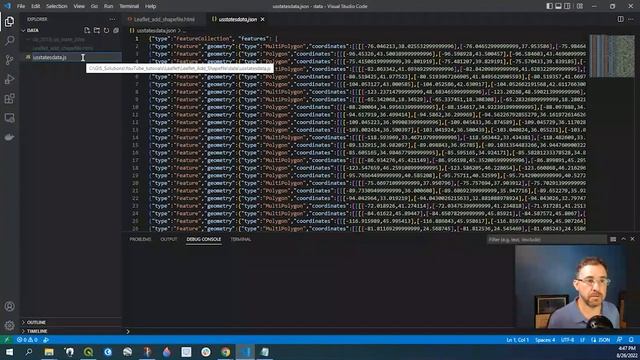The width and height of the screenshot is (640, 360).
Task: Open the Accounts menu icon
Action: point(9,306)
